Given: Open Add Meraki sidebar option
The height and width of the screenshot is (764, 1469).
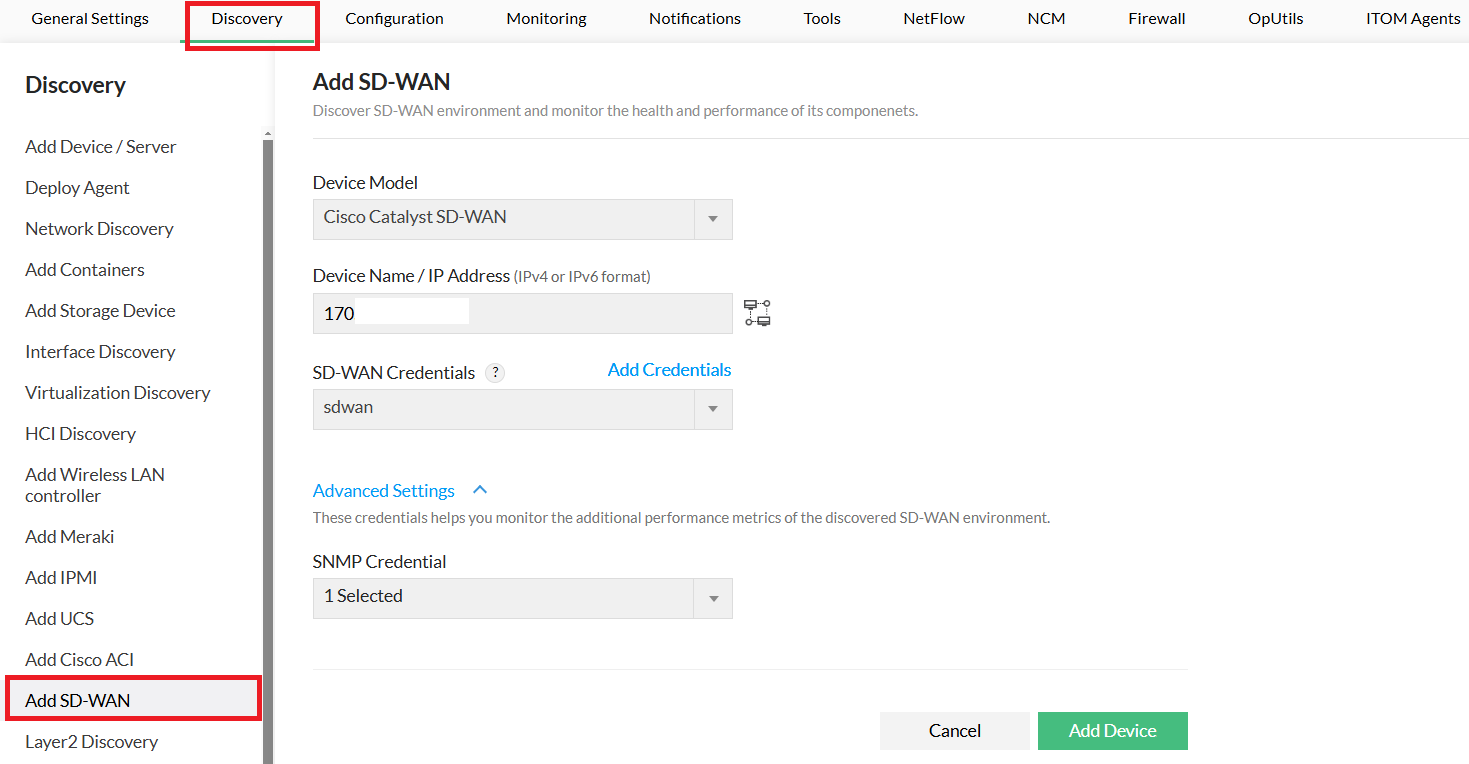Looking at the screenshot, I should click(70, 537).
